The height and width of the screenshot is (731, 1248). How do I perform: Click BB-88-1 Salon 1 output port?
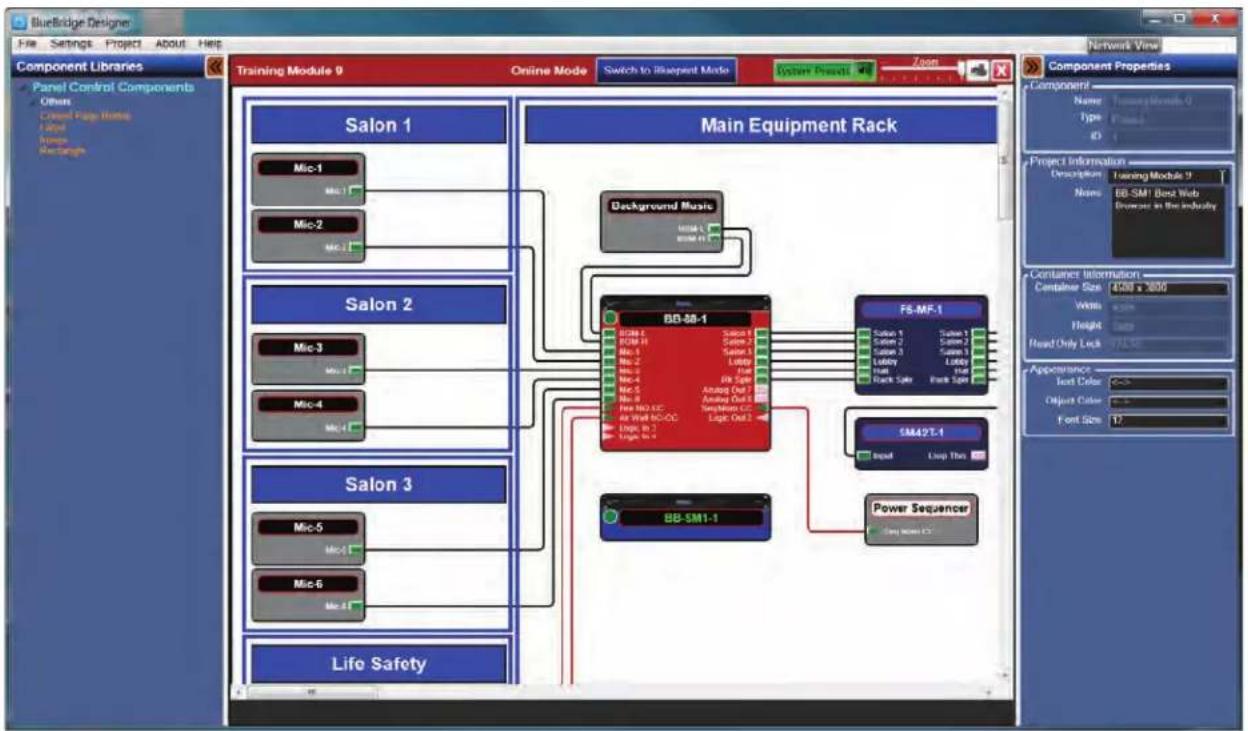(762, 333)
